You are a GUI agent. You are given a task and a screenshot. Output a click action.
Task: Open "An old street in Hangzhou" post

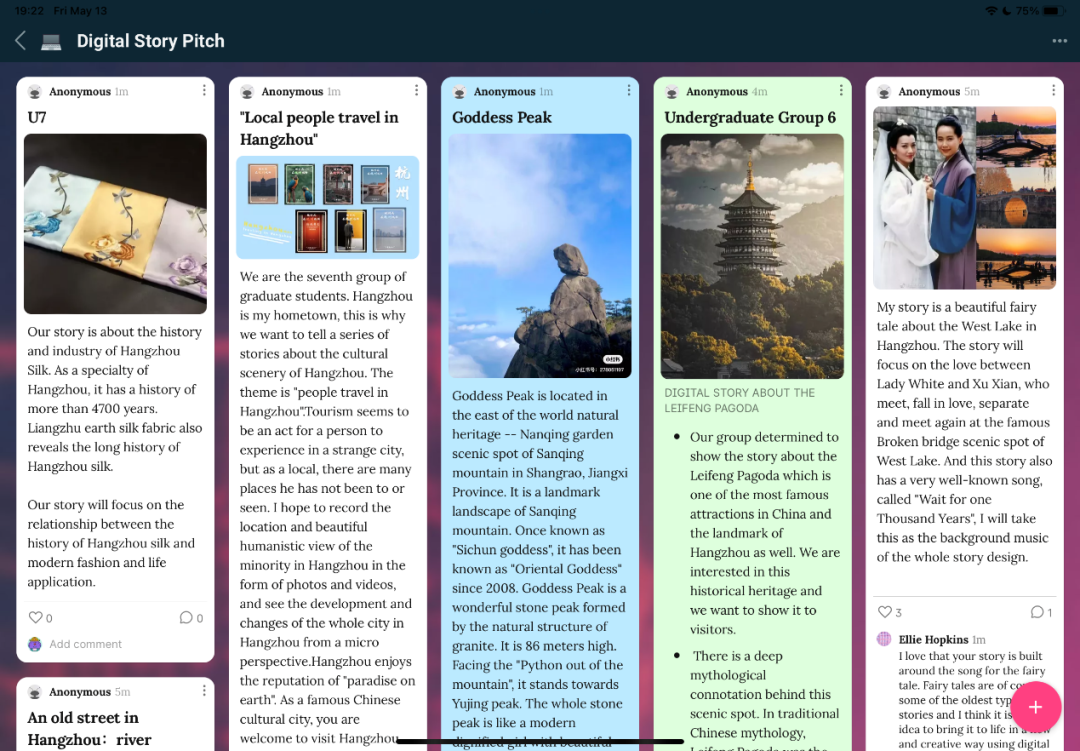(x=90, y=728)
